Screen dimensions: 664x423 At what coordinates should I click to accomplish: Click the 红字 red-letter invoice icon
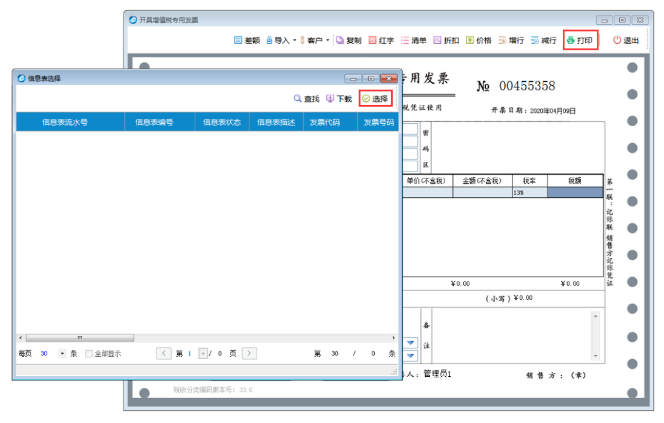click(381, 41)
